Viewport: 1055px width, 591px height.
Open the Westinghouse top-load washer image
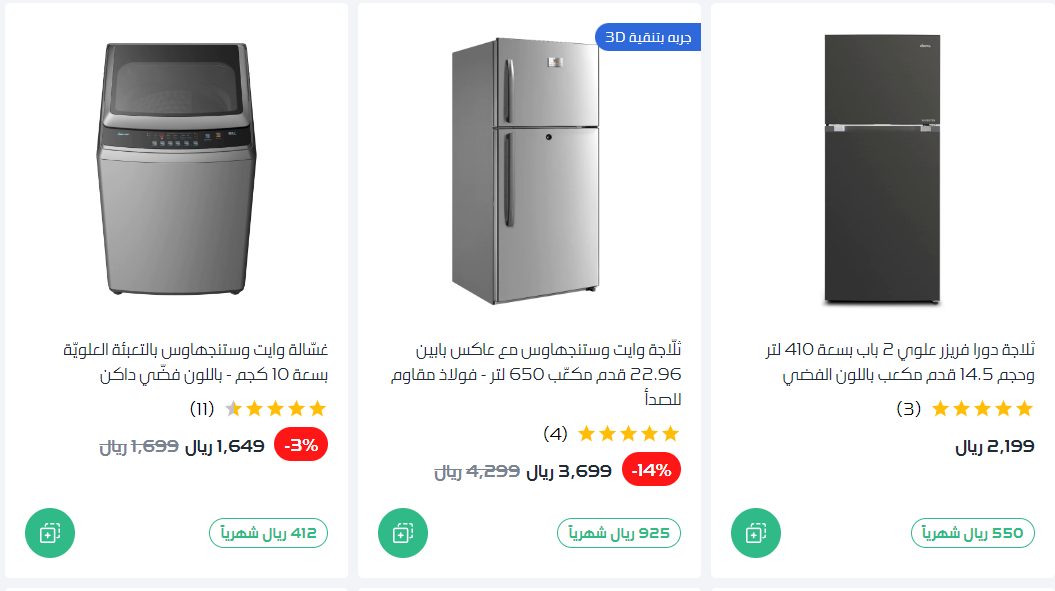point(176,168)
